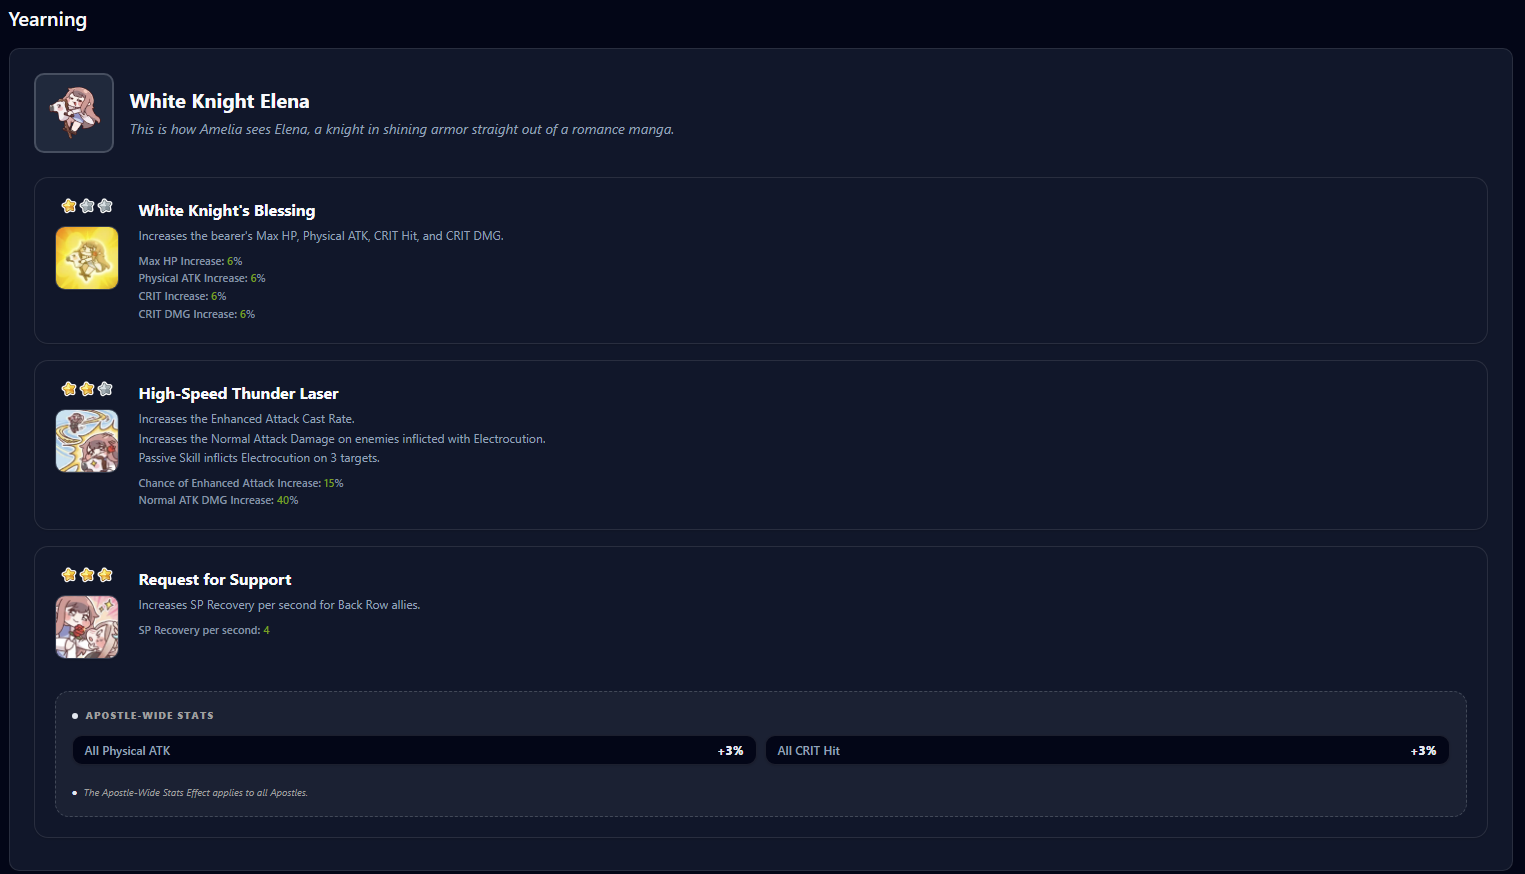This screenshot has height=874, width=1525.
Task: Click the SP Recovery per second 4 stat
Action: coord(204,631)
